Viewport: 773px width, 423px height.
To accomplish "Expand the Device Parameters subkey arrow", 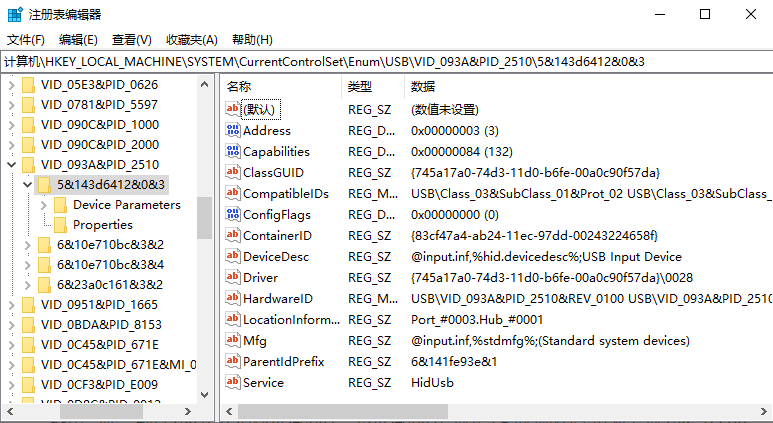I will [x=43, y=205].
